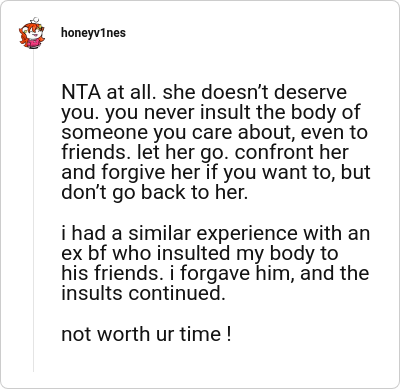Click the word "experience" in second paragraph
Screen dimensions: 400x389
point(246,234)
